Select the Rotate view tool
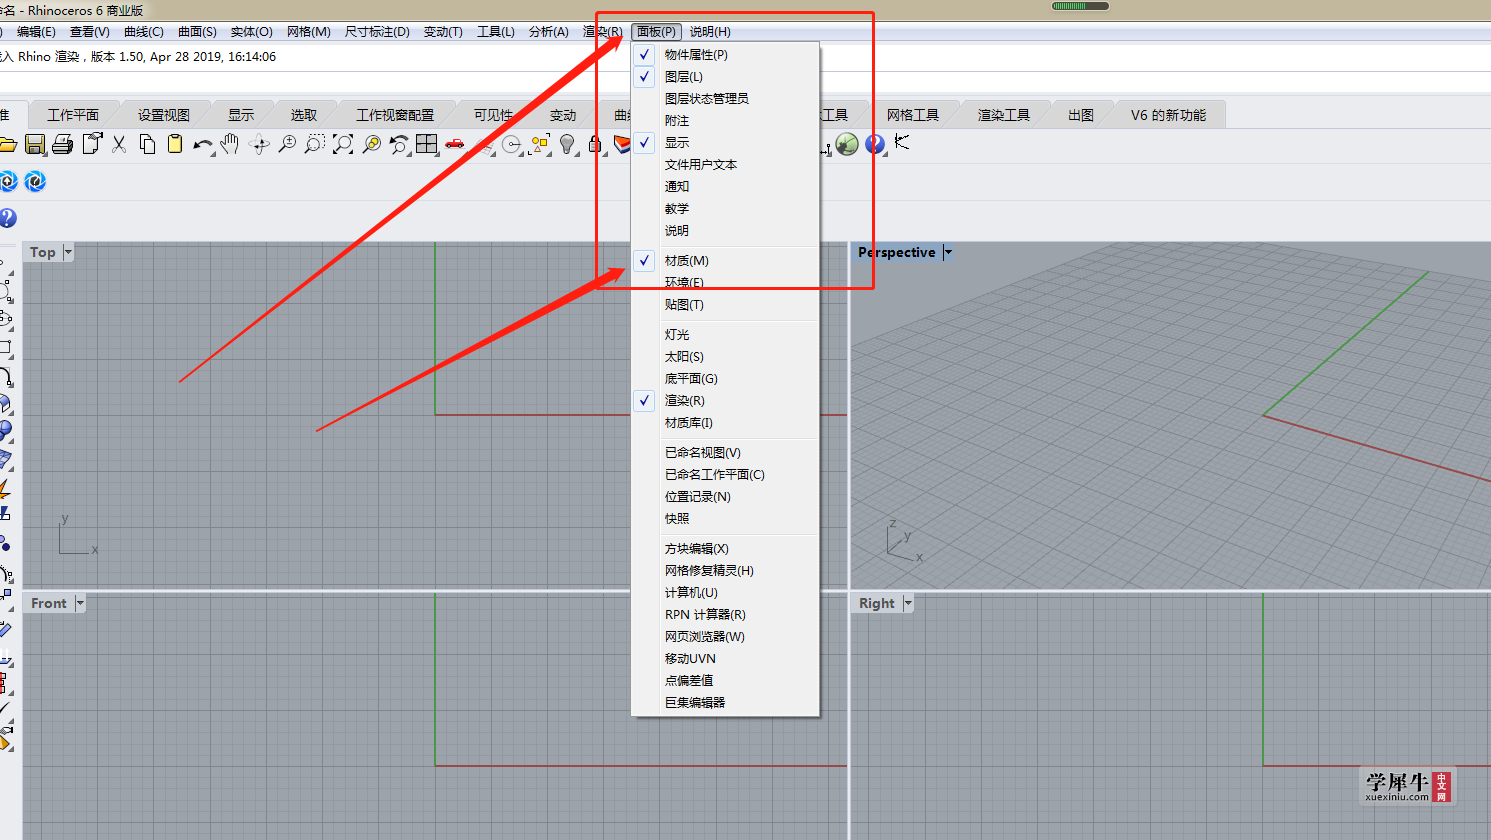The height and width of the screenshot is (840, 1491). (259, 145)
